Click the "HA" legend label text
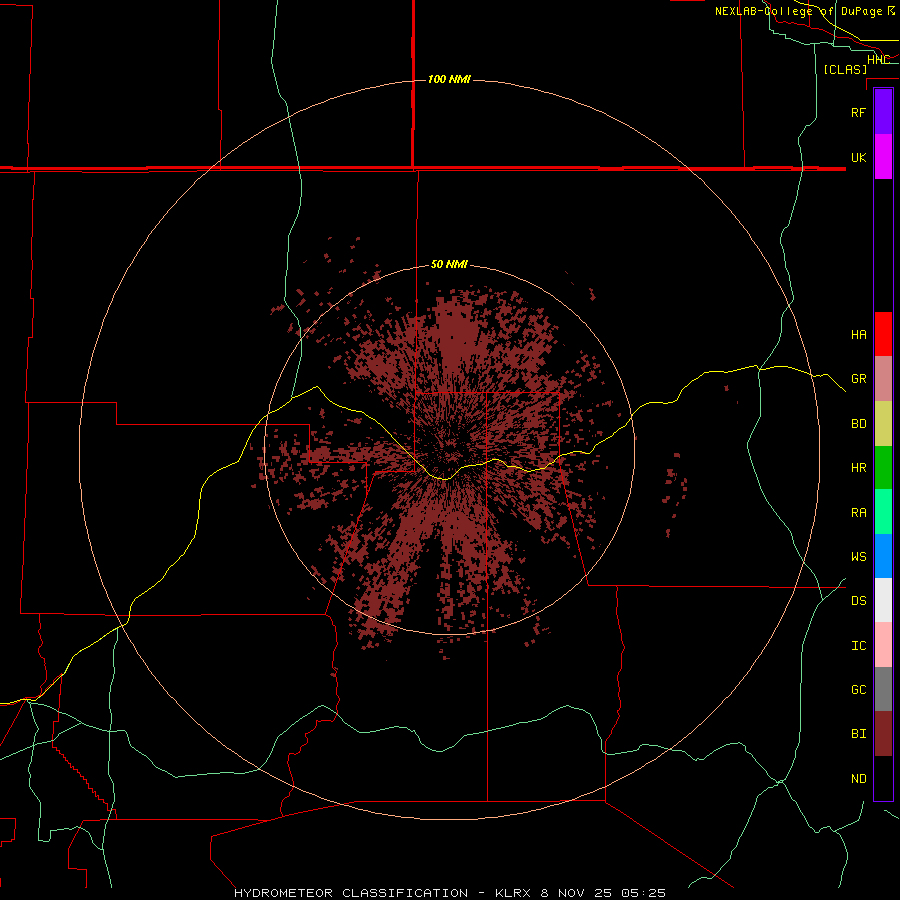The width and height of the screenshot is (900, 900). [x=858, y=334]
